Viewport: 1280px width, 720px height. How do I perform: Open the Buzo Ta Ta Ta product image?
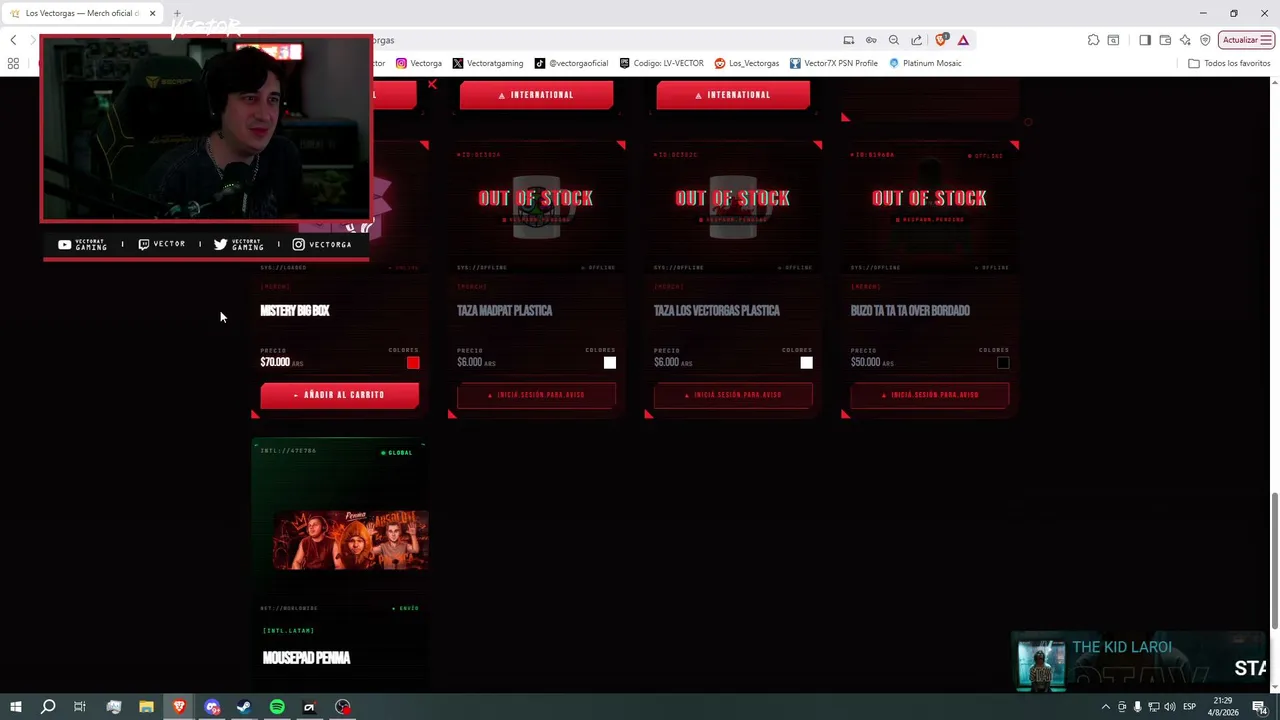(930, 207)
